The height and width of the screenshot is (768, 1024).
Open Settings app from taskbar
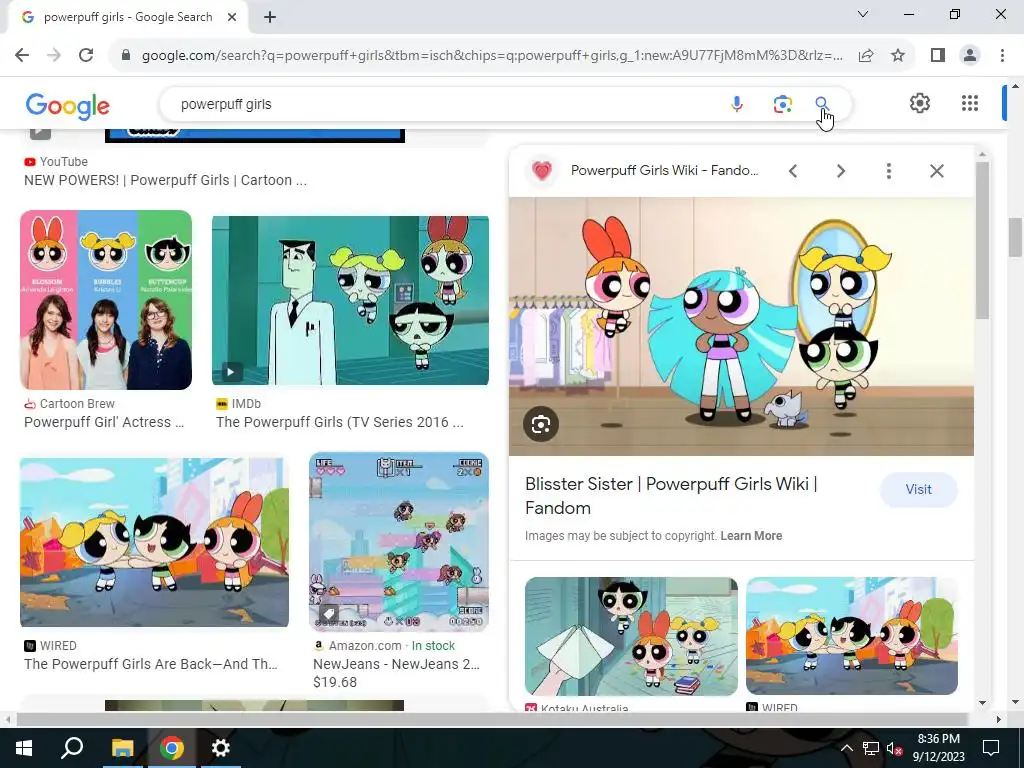click(x=221, y=748)
